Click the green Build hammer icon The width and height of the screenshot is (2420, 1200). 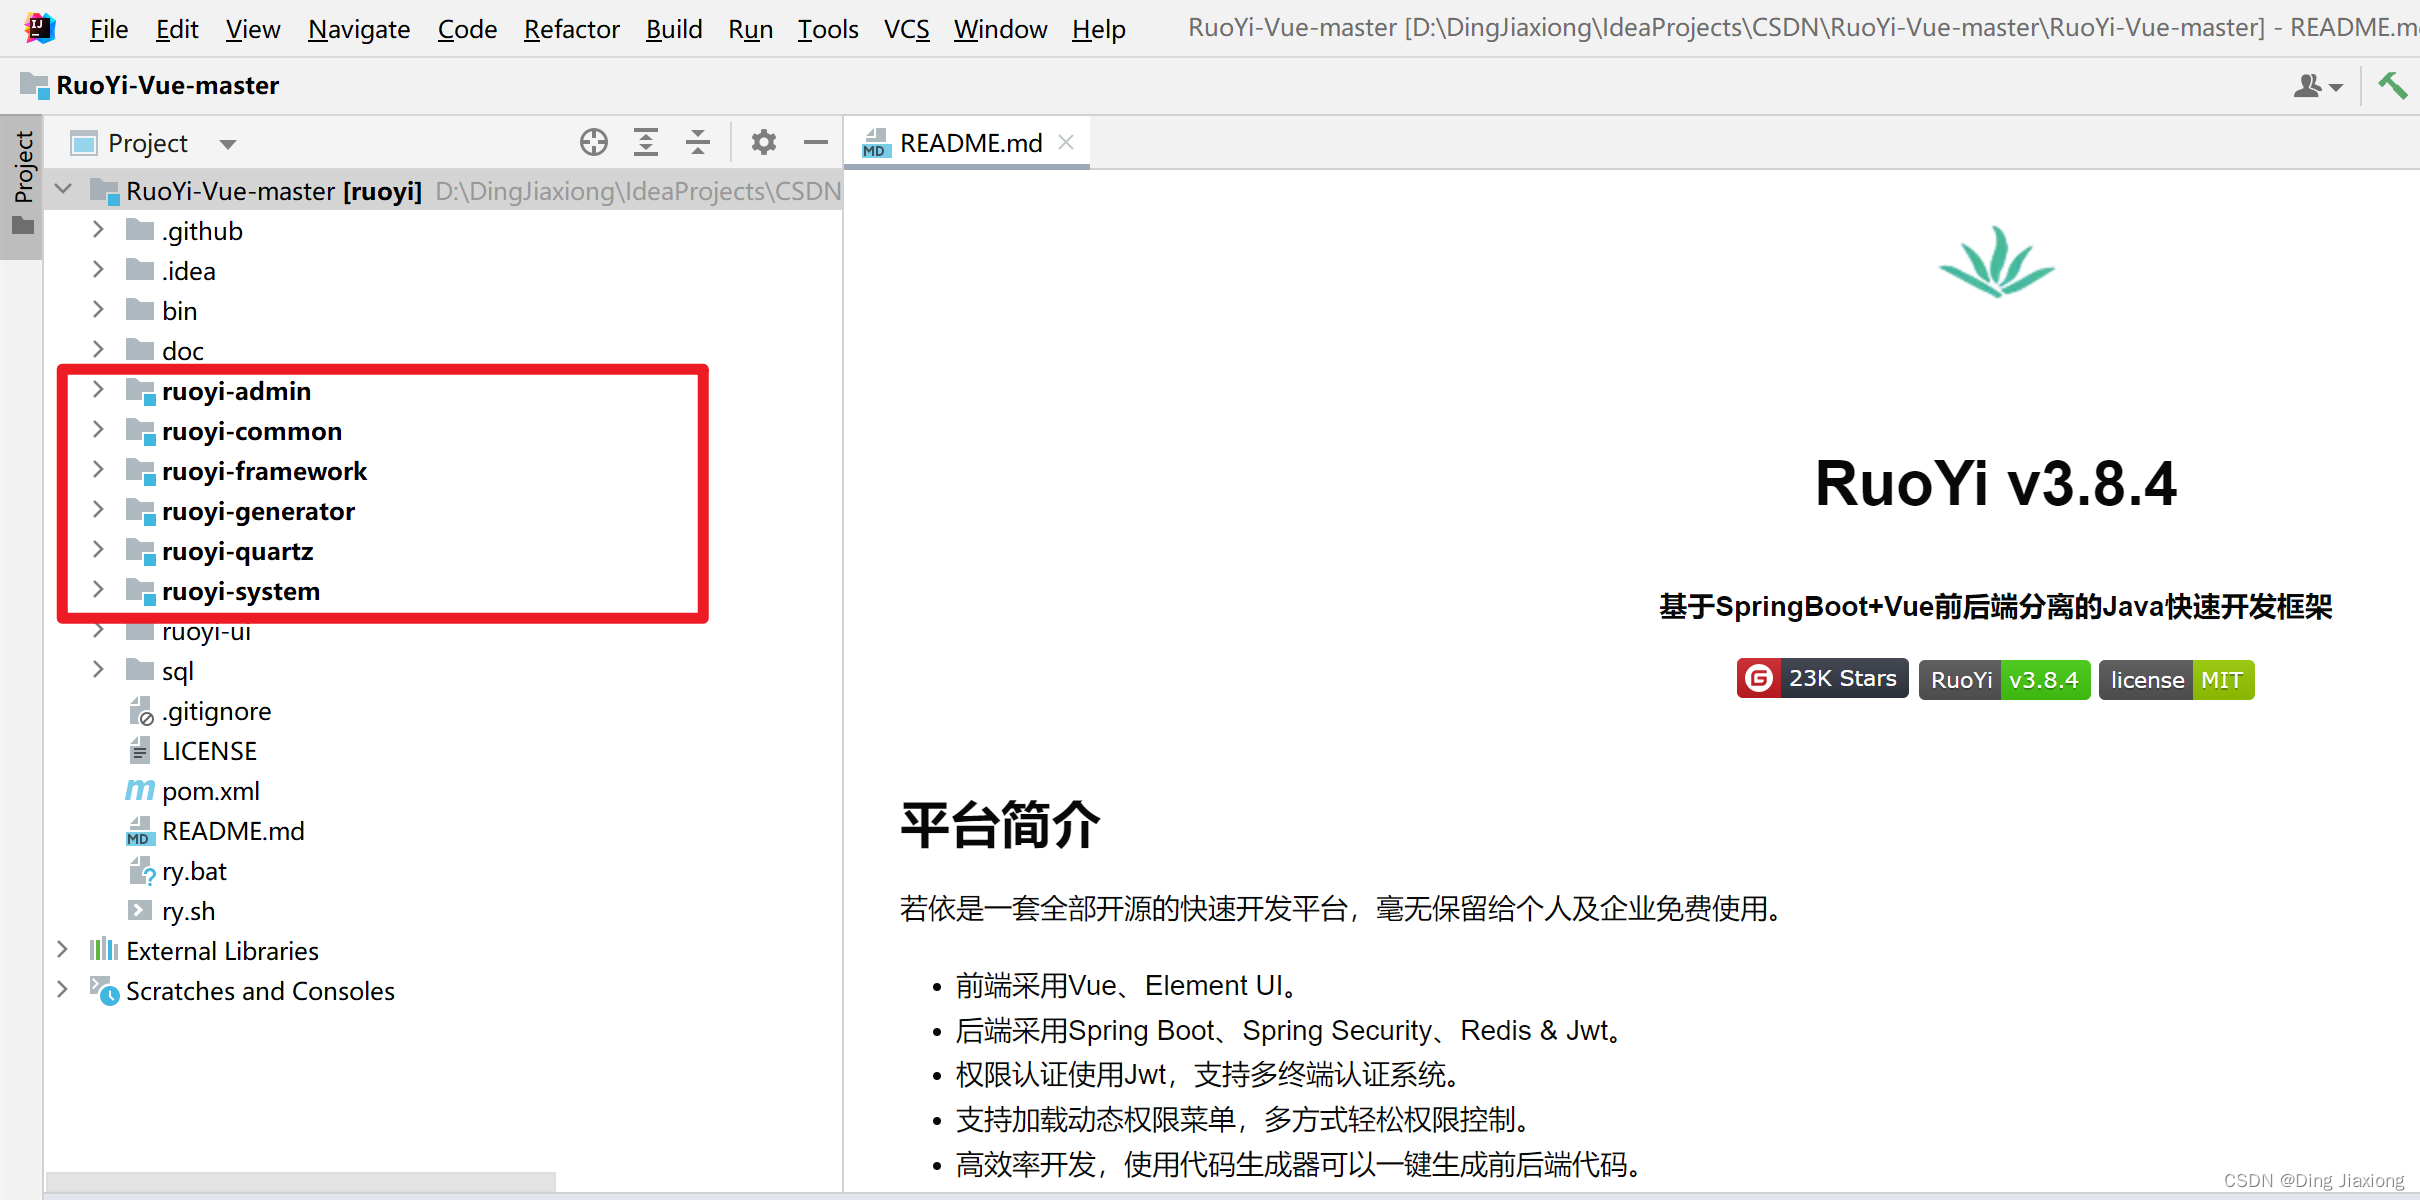2393,85
